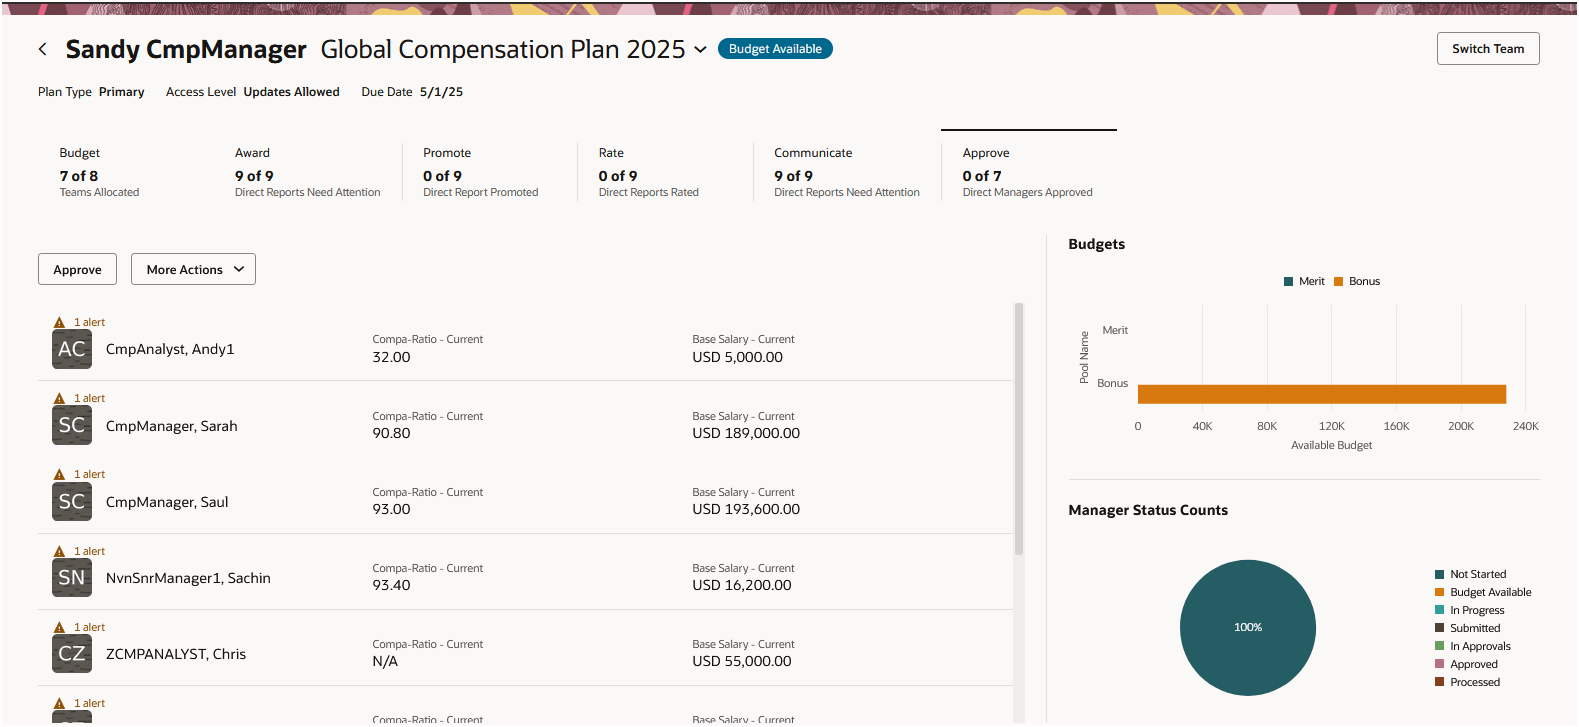Click the SN avatar for NvnSnrManager1, Sachin

point(72,577)
